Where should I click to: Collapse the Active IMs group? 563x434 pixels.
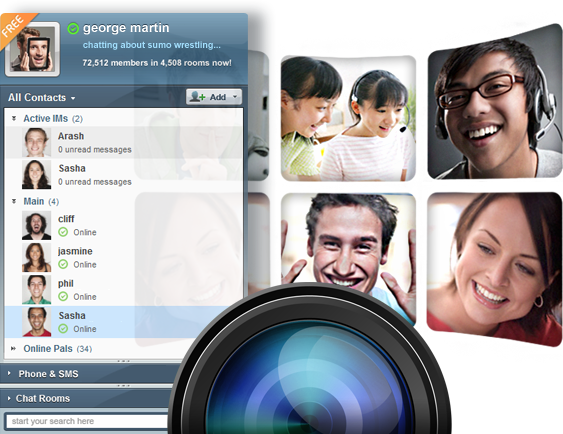(x=14, y=118)
